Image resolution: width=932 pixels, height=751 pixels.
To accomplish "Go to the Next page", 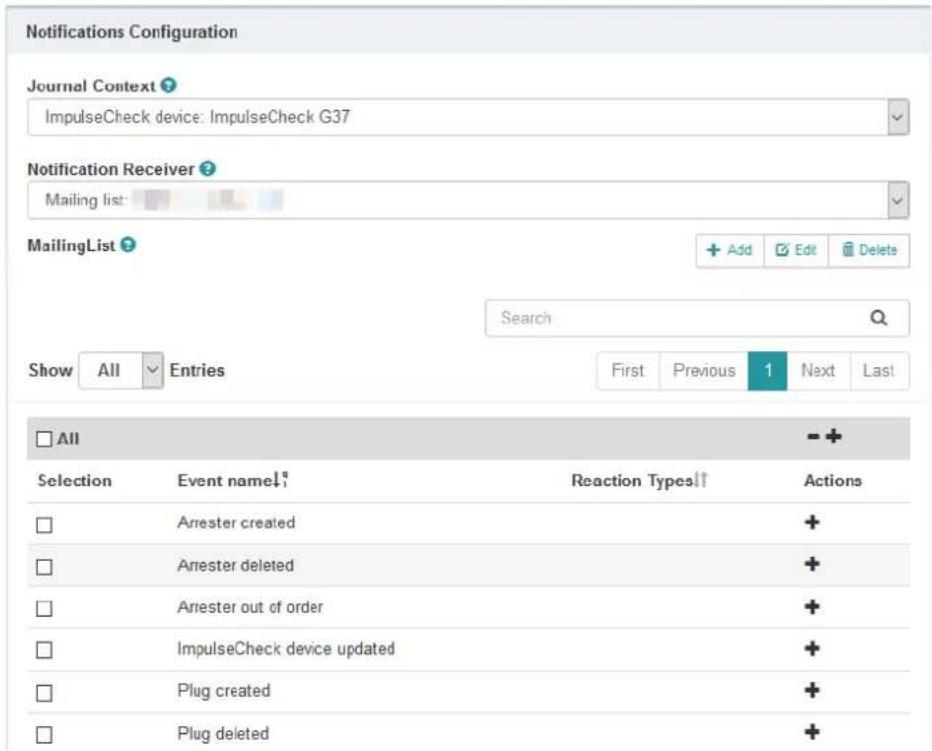I will coord(818,371).
